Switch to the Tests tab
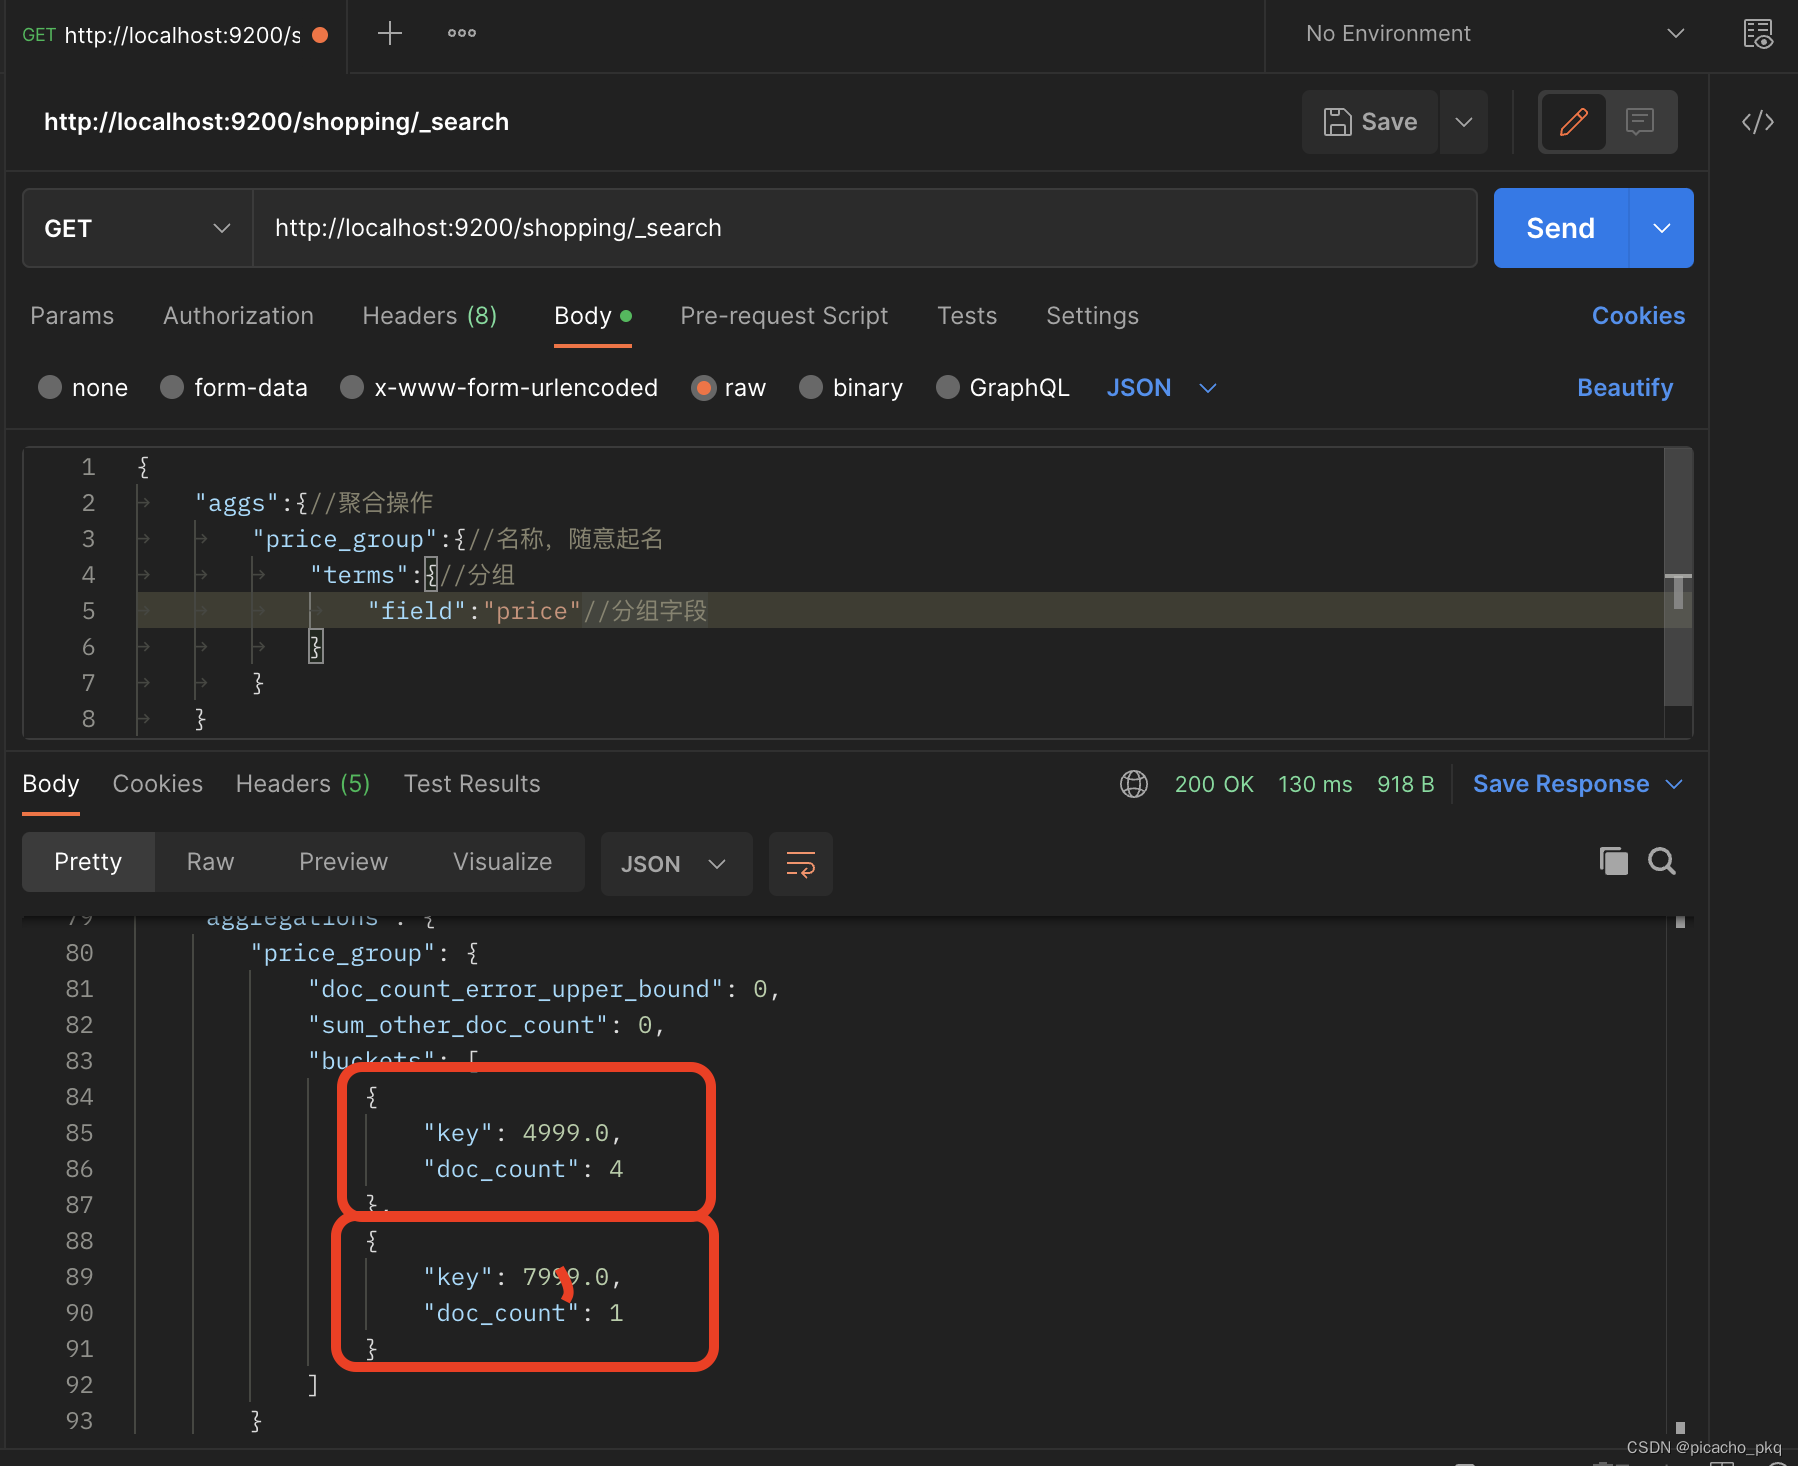 click(x=967, y=316)
